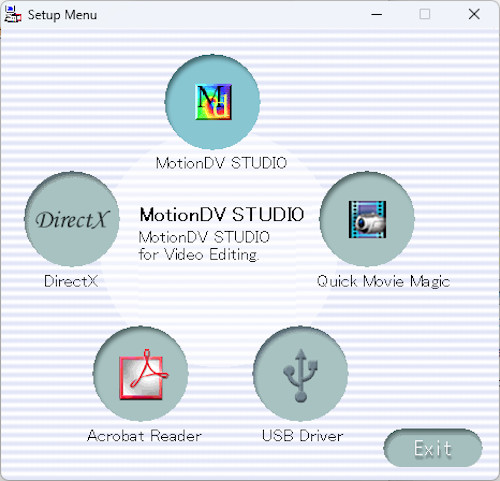Minimize the Setup Menu window
Screen dimensions: 500x481
377,14
